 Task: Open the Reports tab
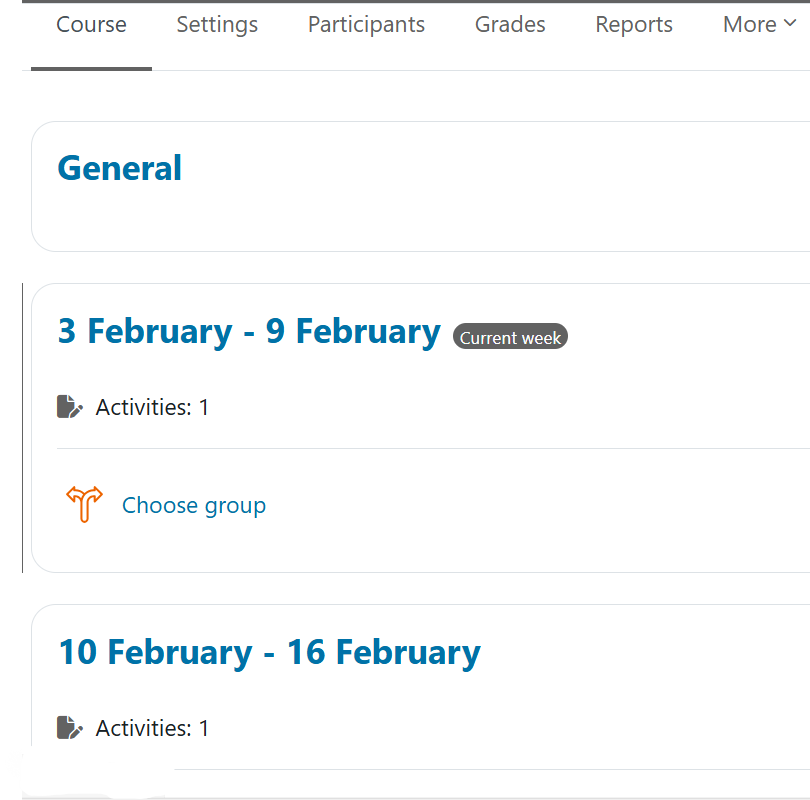point(634,25)
